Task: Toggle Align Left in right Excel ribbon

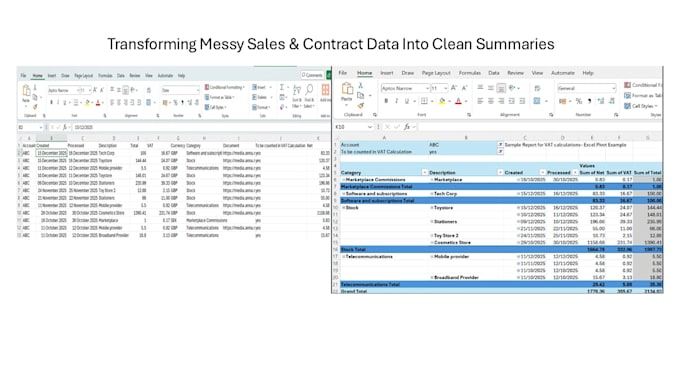Action: 480,101
